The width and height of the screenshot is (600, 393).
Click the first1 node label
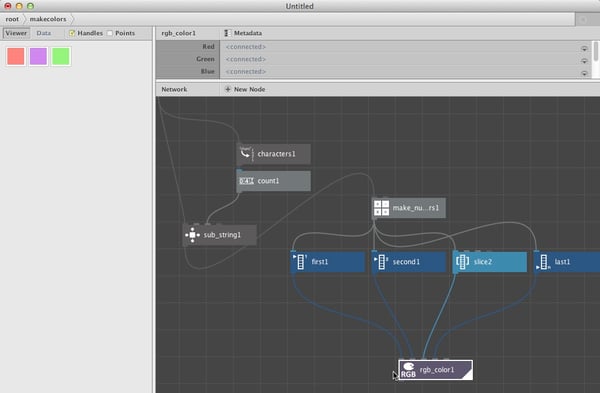coord(320,262)
